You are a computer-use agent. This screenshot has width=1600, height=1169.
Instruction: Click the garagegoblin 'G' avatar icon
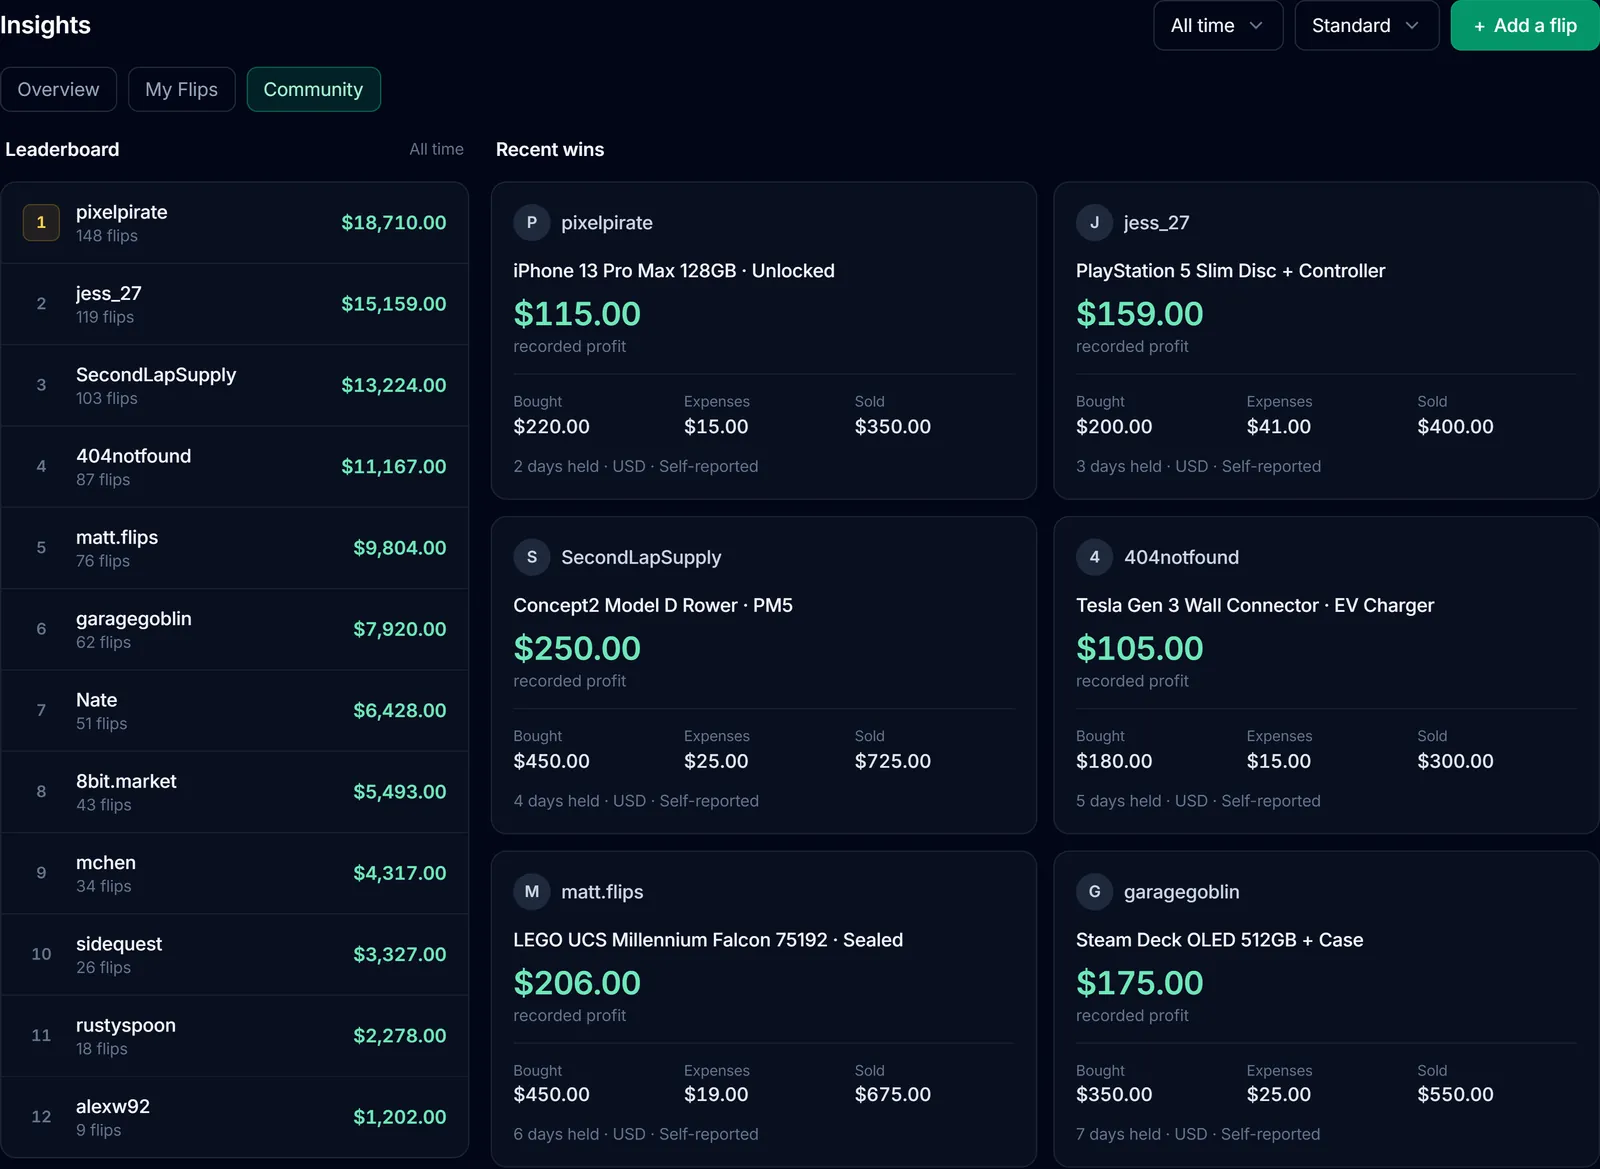[x=1095, y=892]
